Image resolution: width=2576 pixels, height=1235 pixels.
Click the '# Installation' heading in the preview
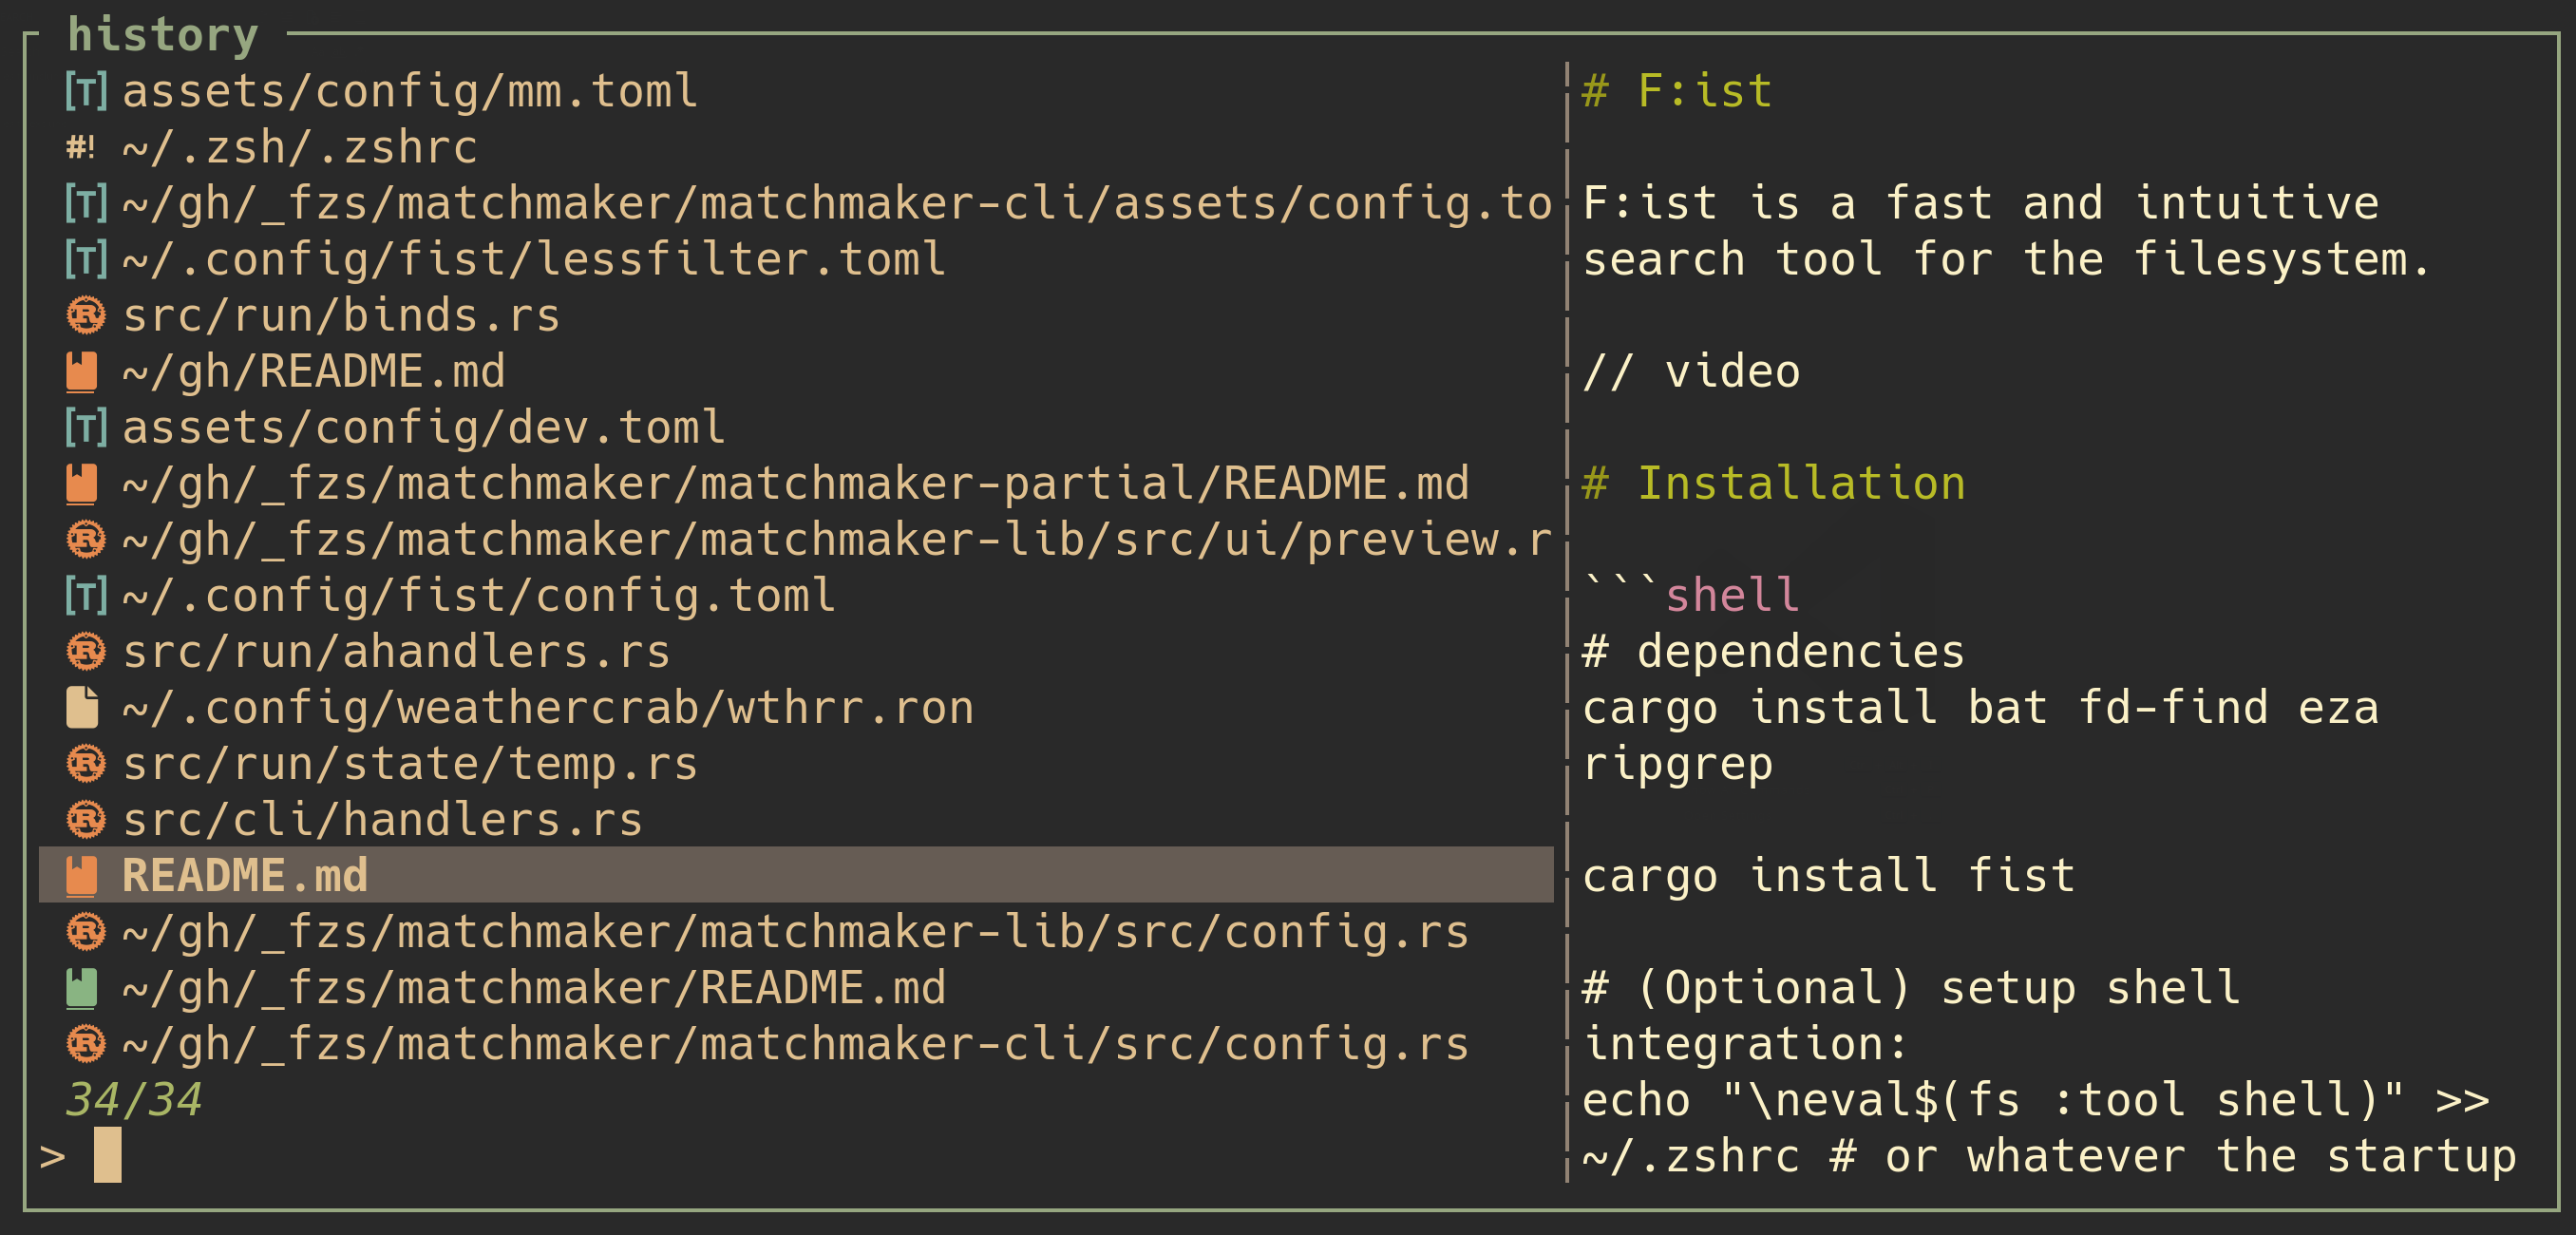(1774, 483)
